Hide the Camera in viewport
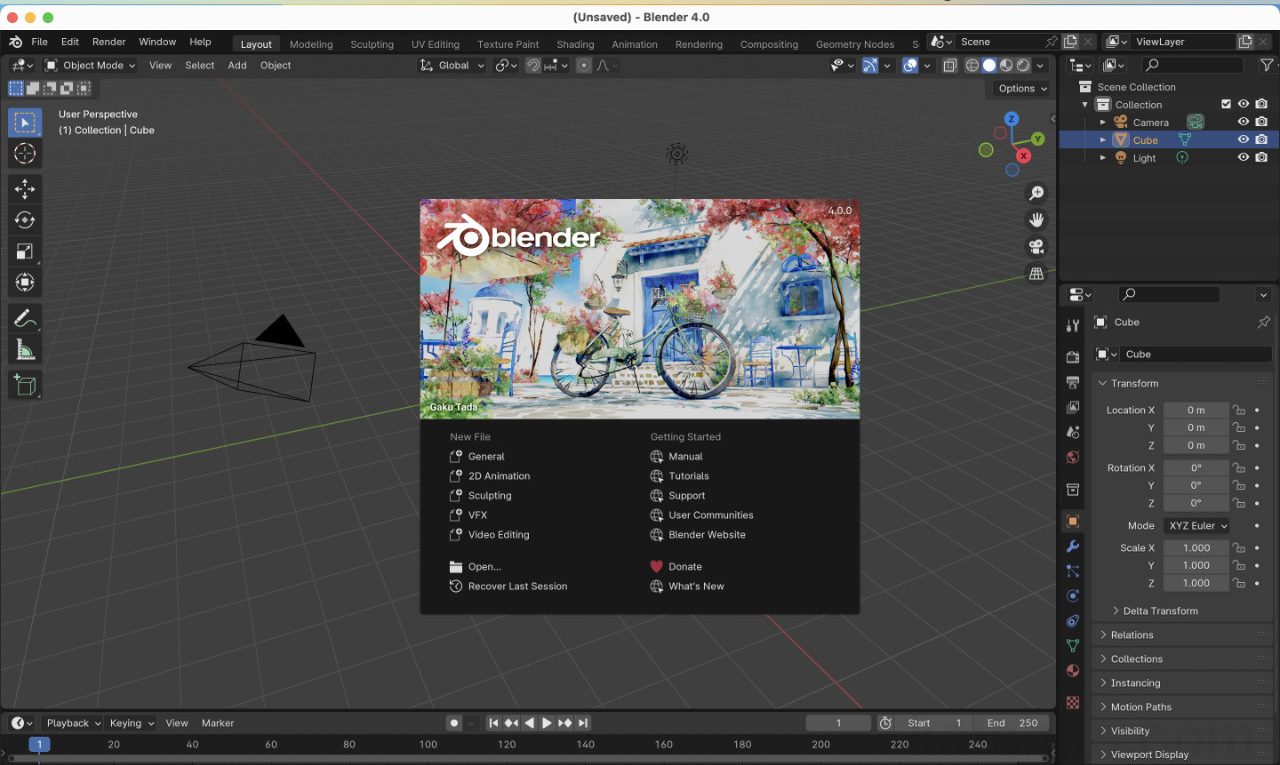The image size is (1280, 765). click(1244, 122)
